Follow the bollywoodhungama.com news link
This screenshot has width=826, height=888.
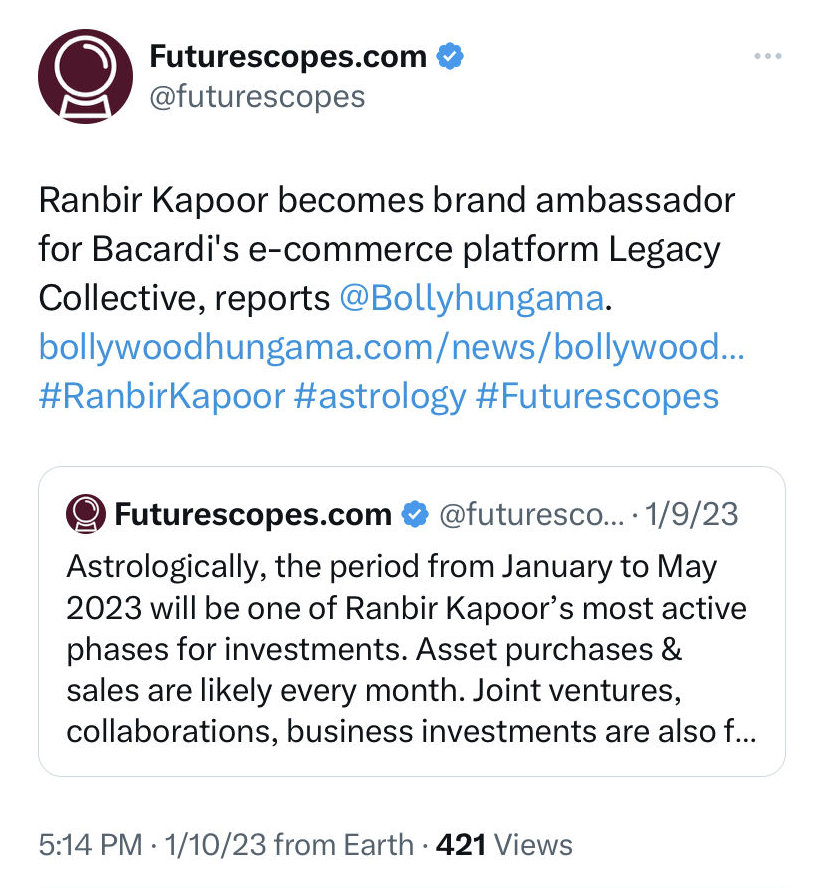click(391, 347)
